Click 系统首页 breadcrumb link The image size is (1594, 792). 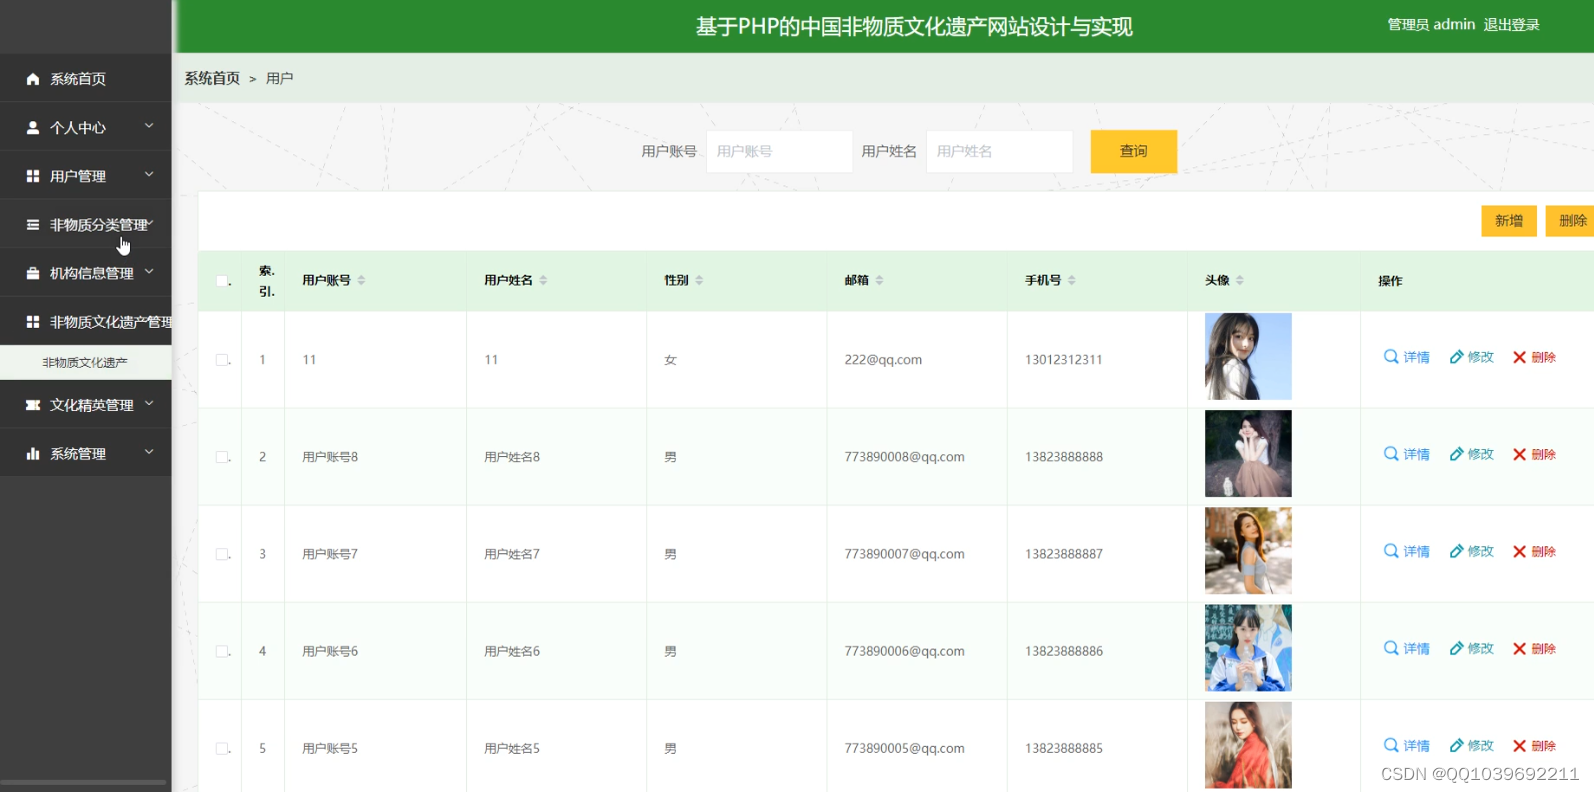(212, 78)
